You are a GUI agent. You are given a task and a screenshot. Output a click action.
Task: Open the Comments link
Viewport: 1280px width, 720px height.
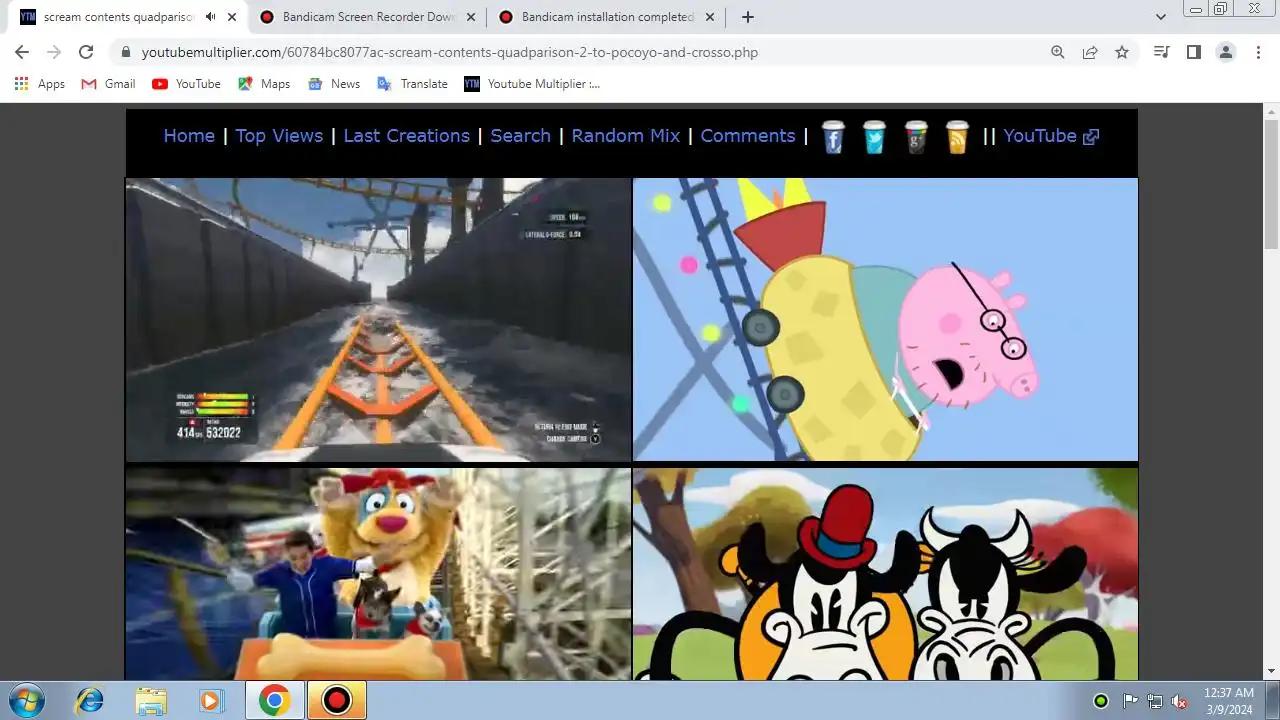coord(748,136)
